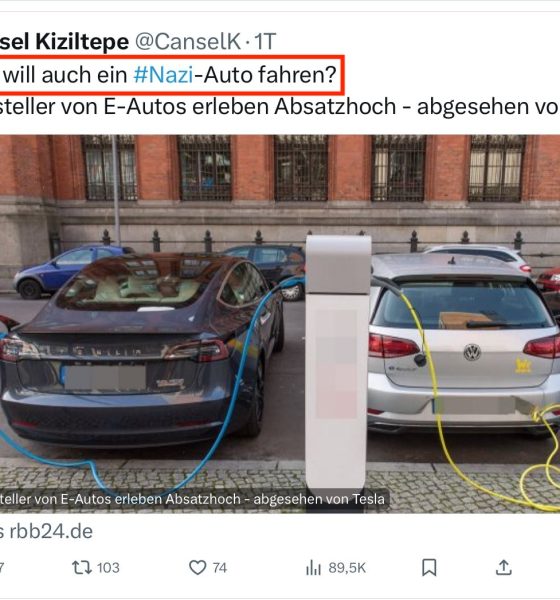This screenshot has width=560, height=600.
Task: Open the brick building link preview image
Action: point(280,324)
